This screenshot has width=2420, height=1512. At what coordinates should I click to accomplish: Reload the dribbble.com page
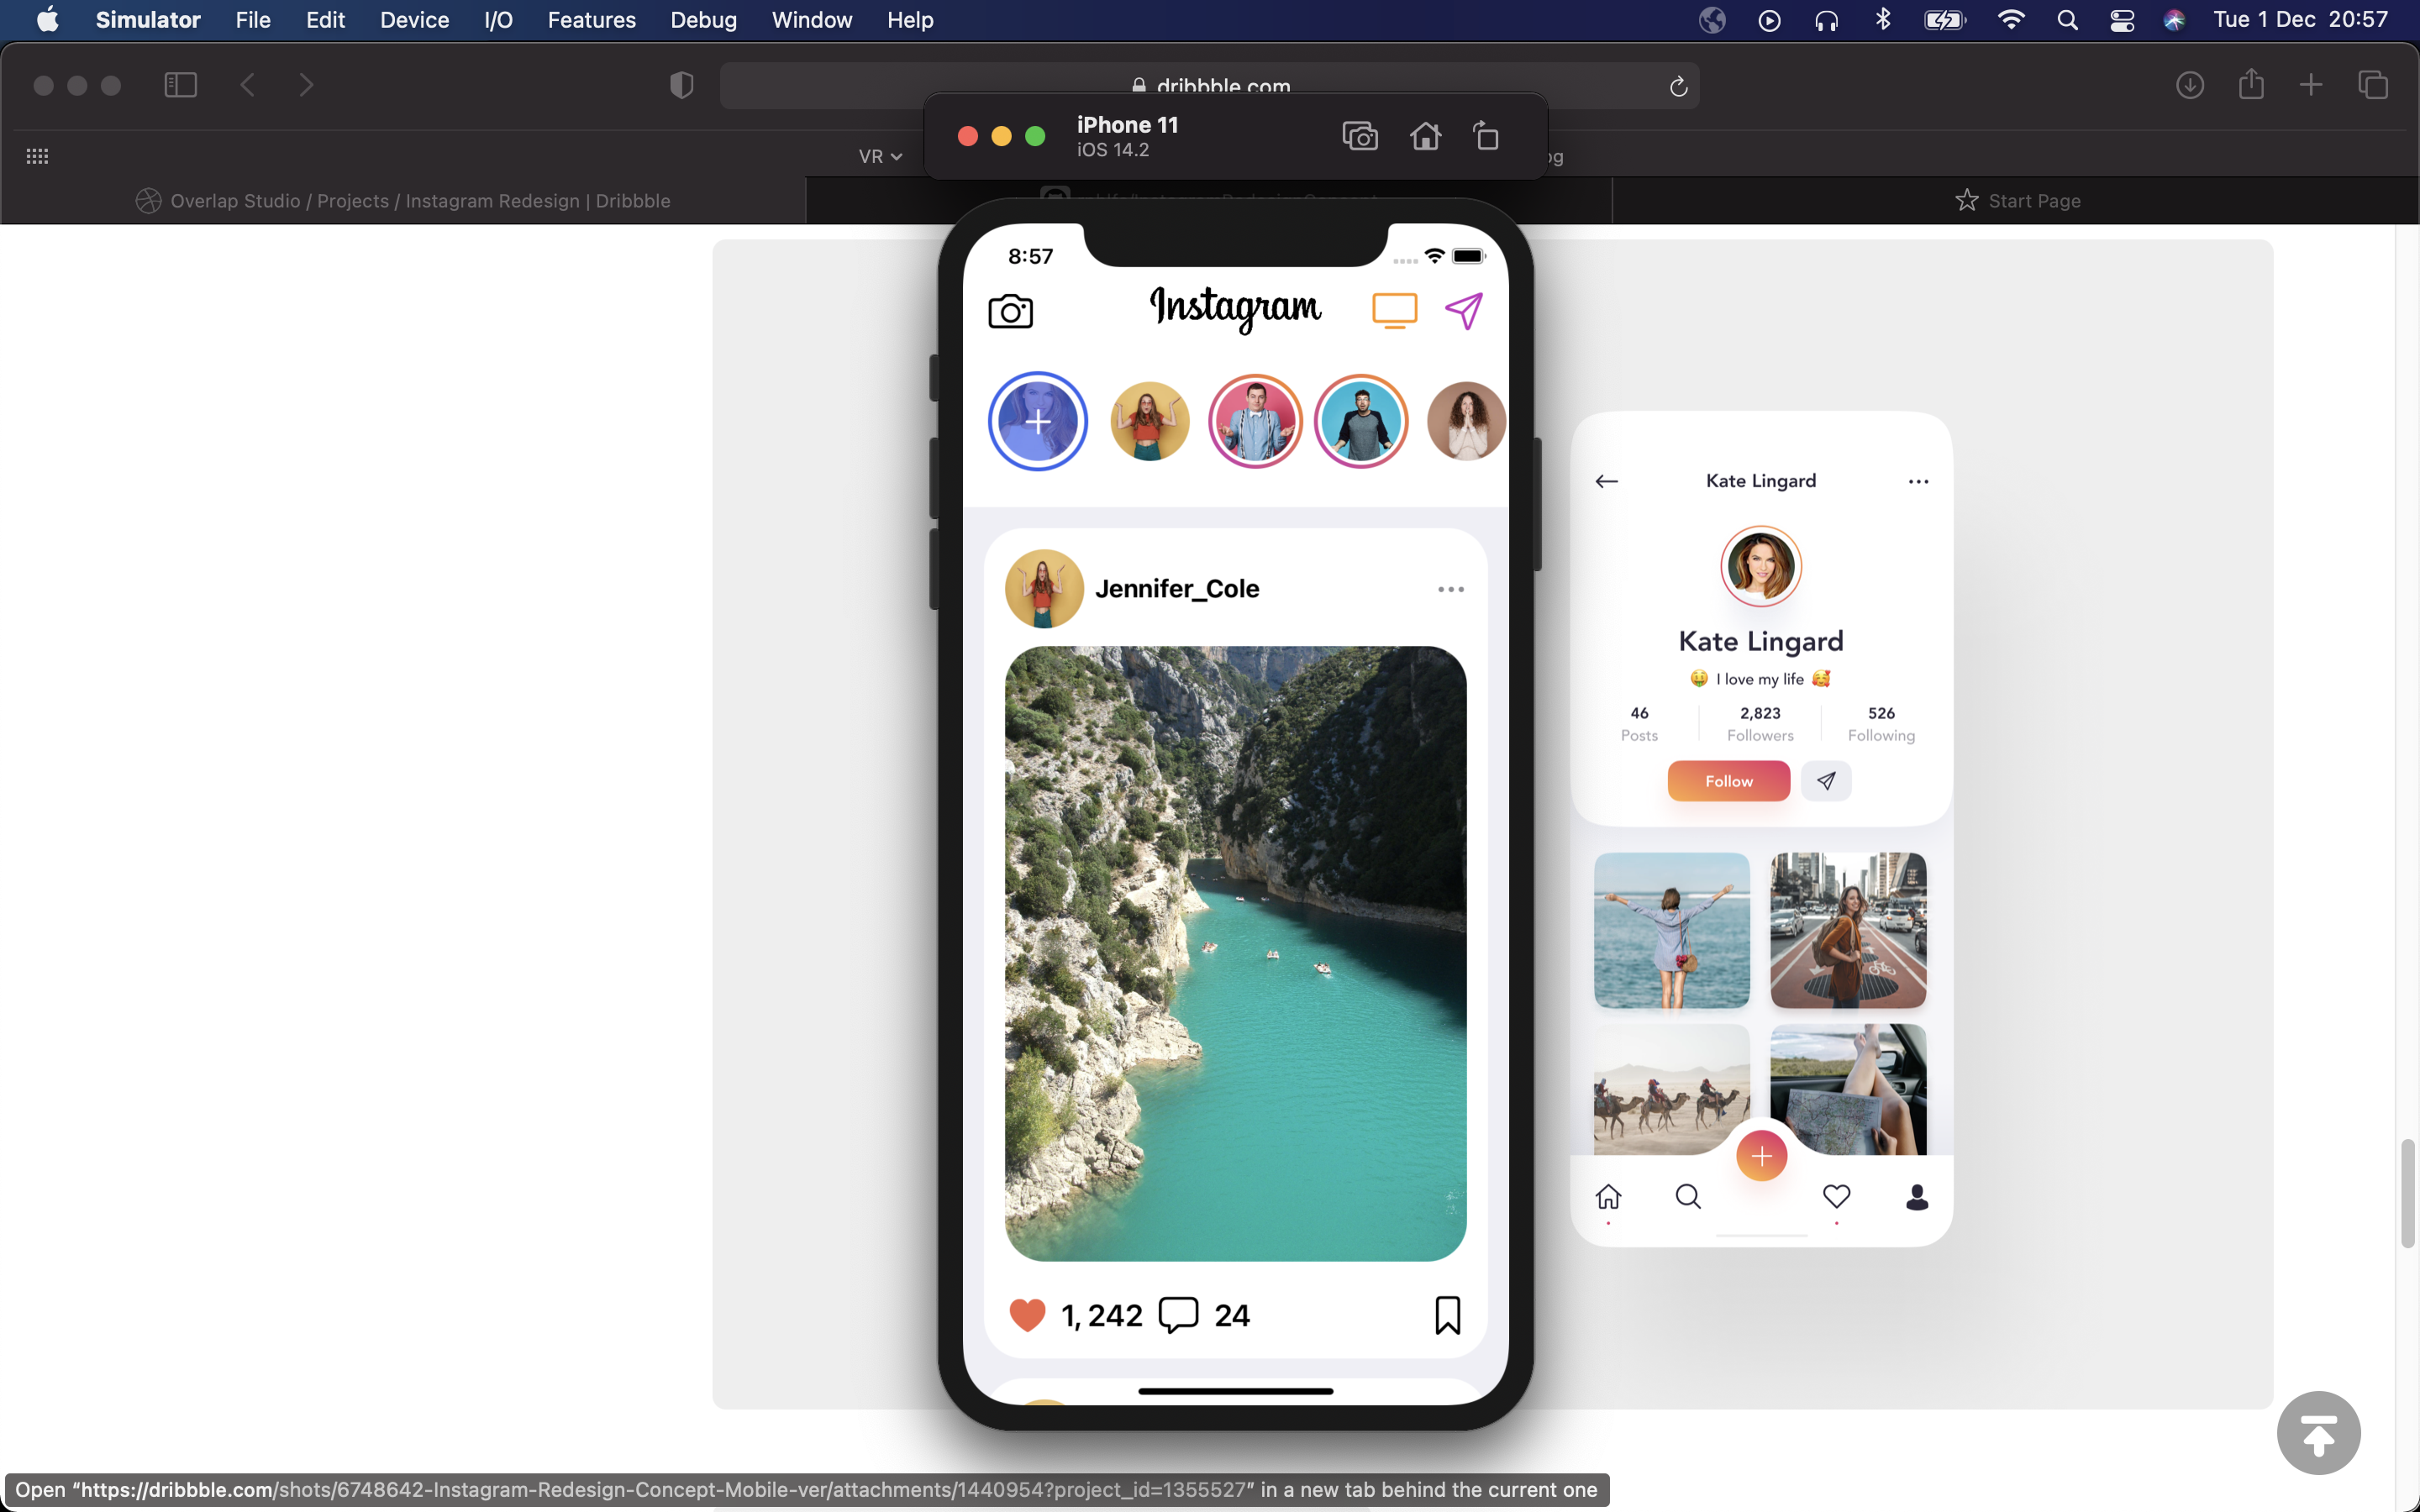coord(1678,86)
